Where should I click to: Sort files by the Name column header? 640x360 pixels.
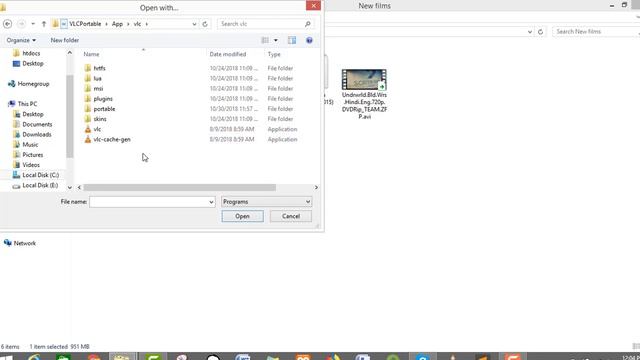(91, 54)
